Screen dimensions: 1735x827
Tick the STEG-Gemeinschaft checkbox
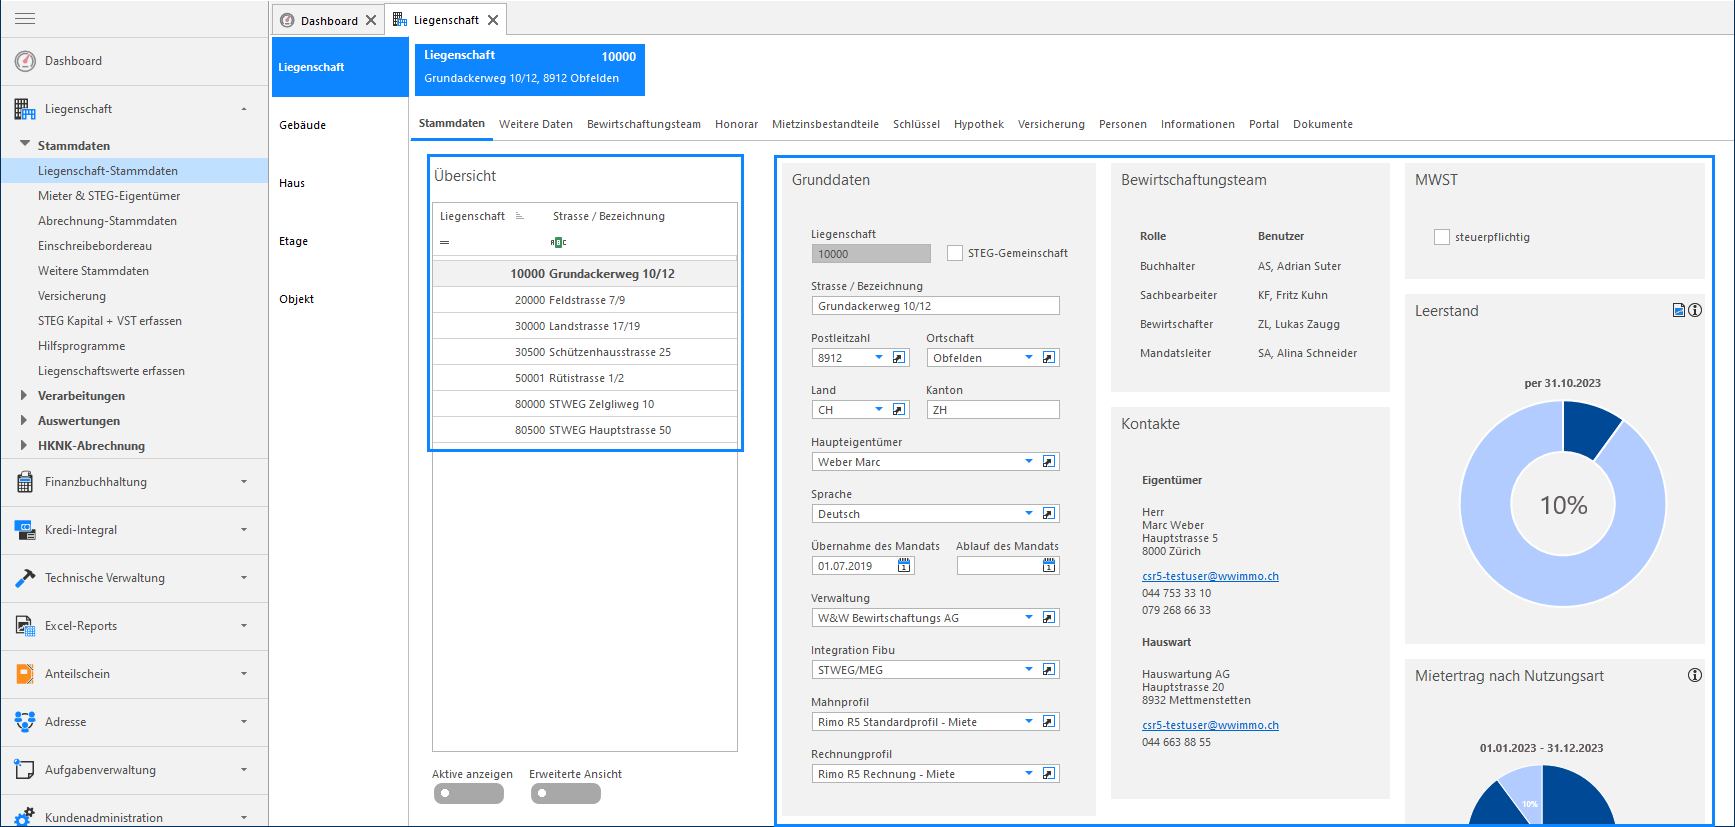coord(955,253)
